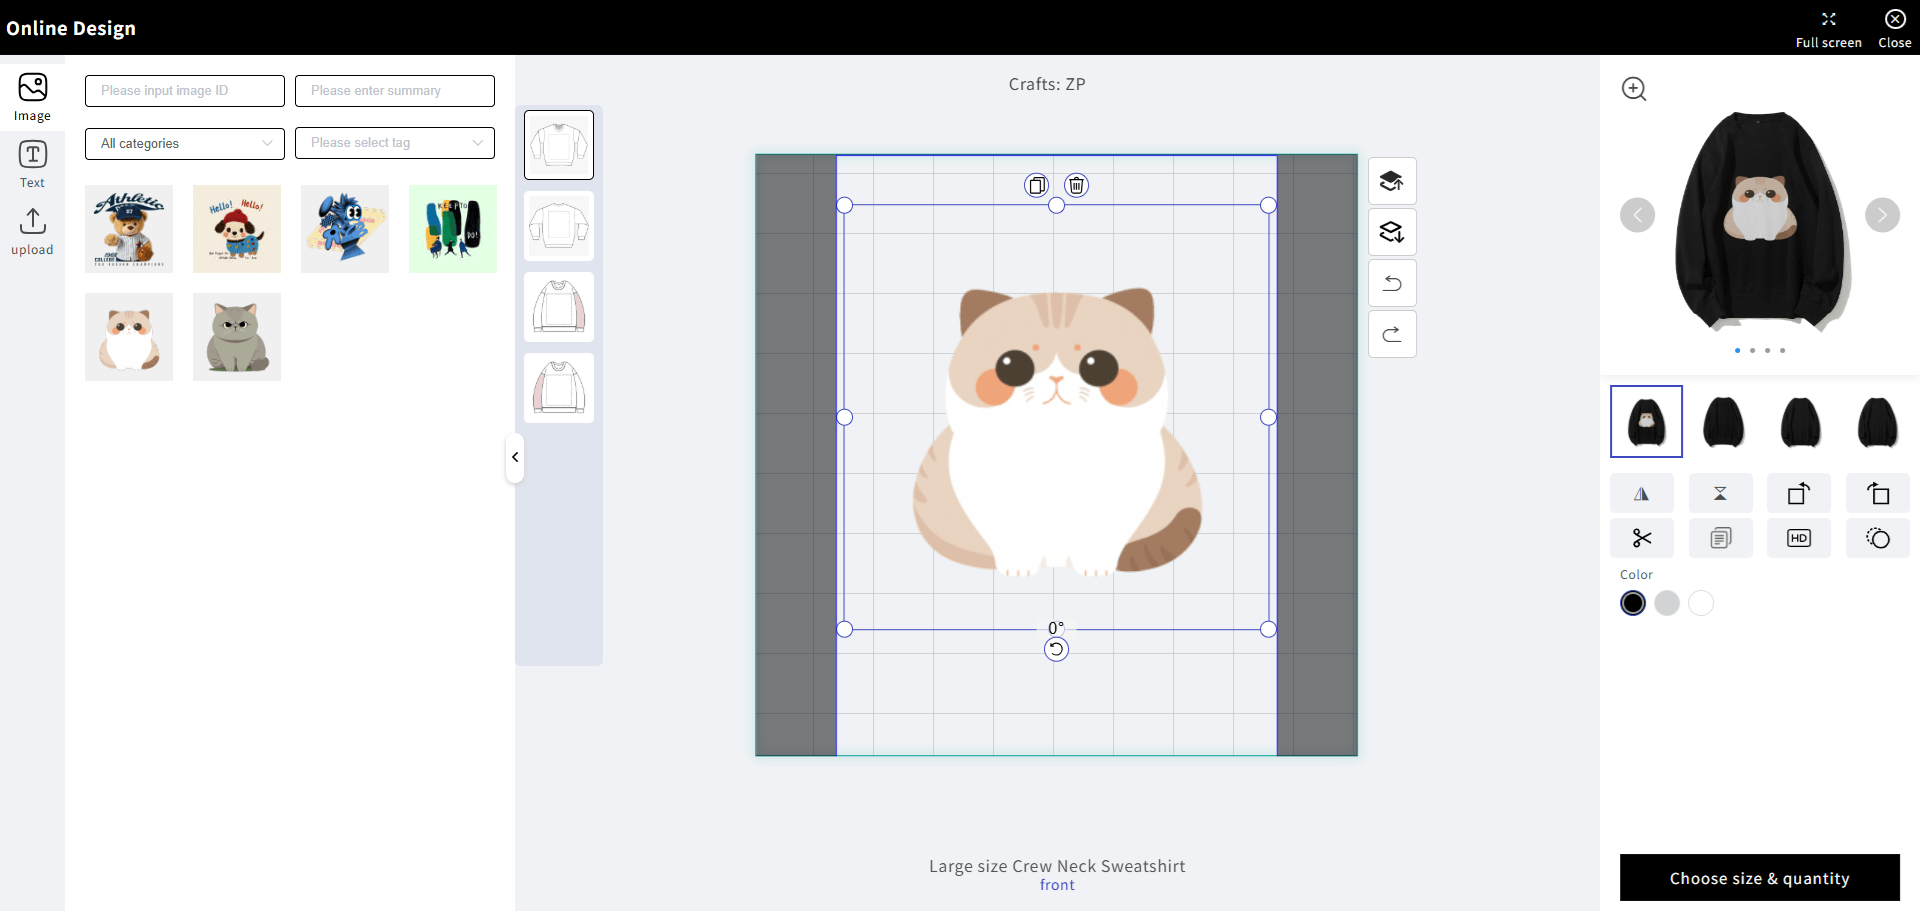This screenshot has height=911, width=1920.
Task: Click the HD enhance icon
Action: (1798, 539)
